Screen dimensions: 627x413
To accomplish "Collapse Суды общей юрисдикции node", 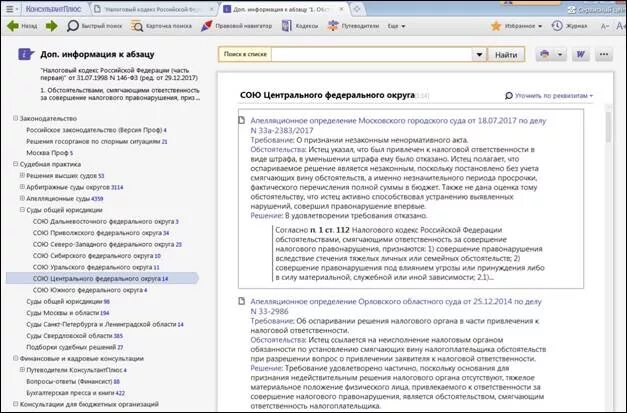I will 22,209.
